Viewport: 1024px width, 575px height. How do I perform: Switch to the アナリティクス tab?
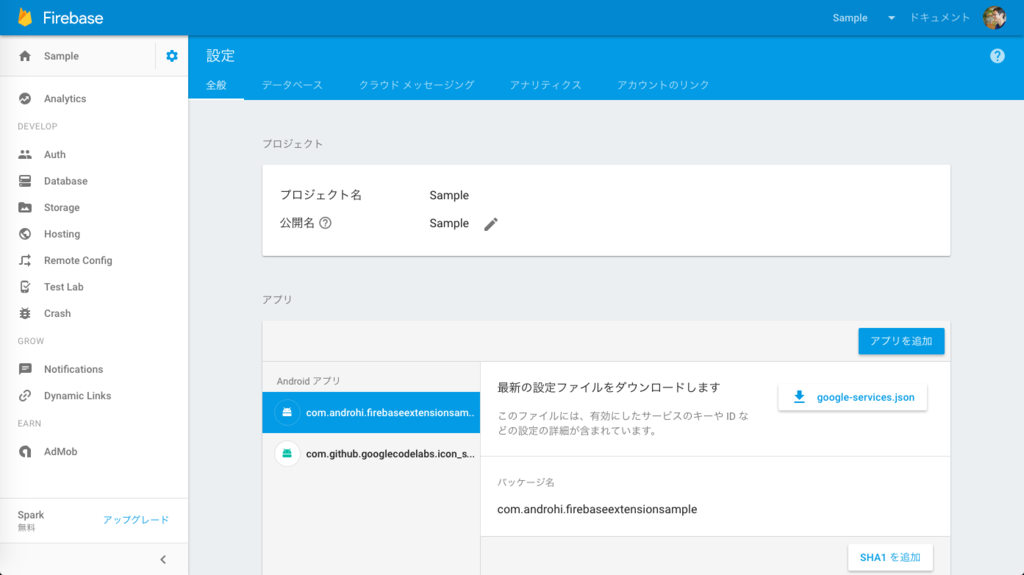(545, 85)
